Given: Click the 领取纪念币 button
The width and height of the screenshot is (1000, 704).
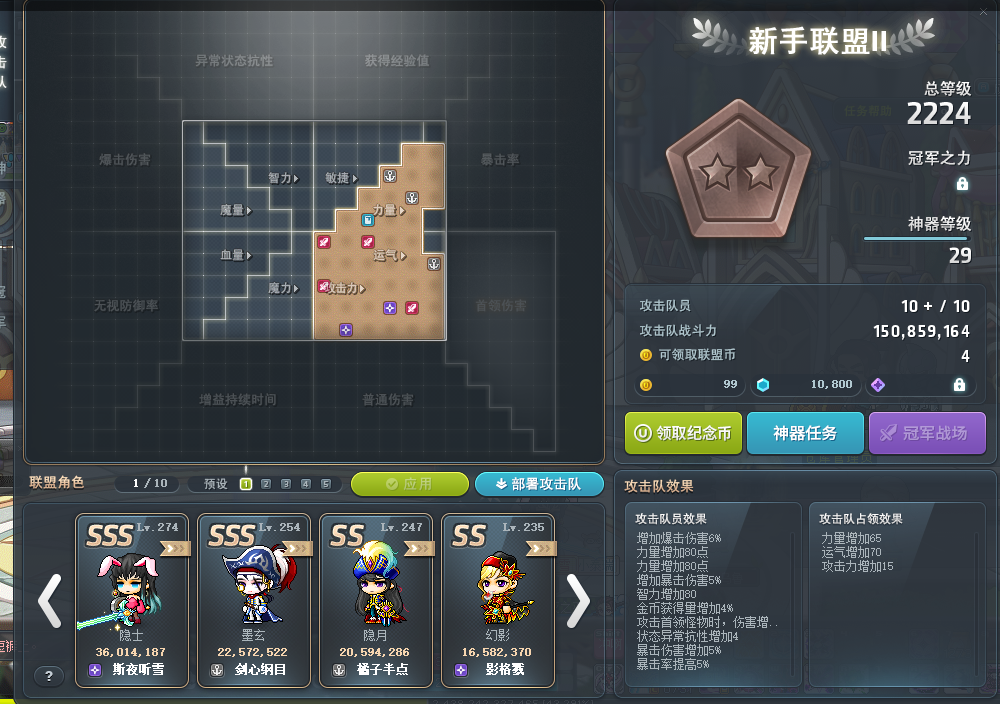Looking at the screenshot, I should click(683, 433).
